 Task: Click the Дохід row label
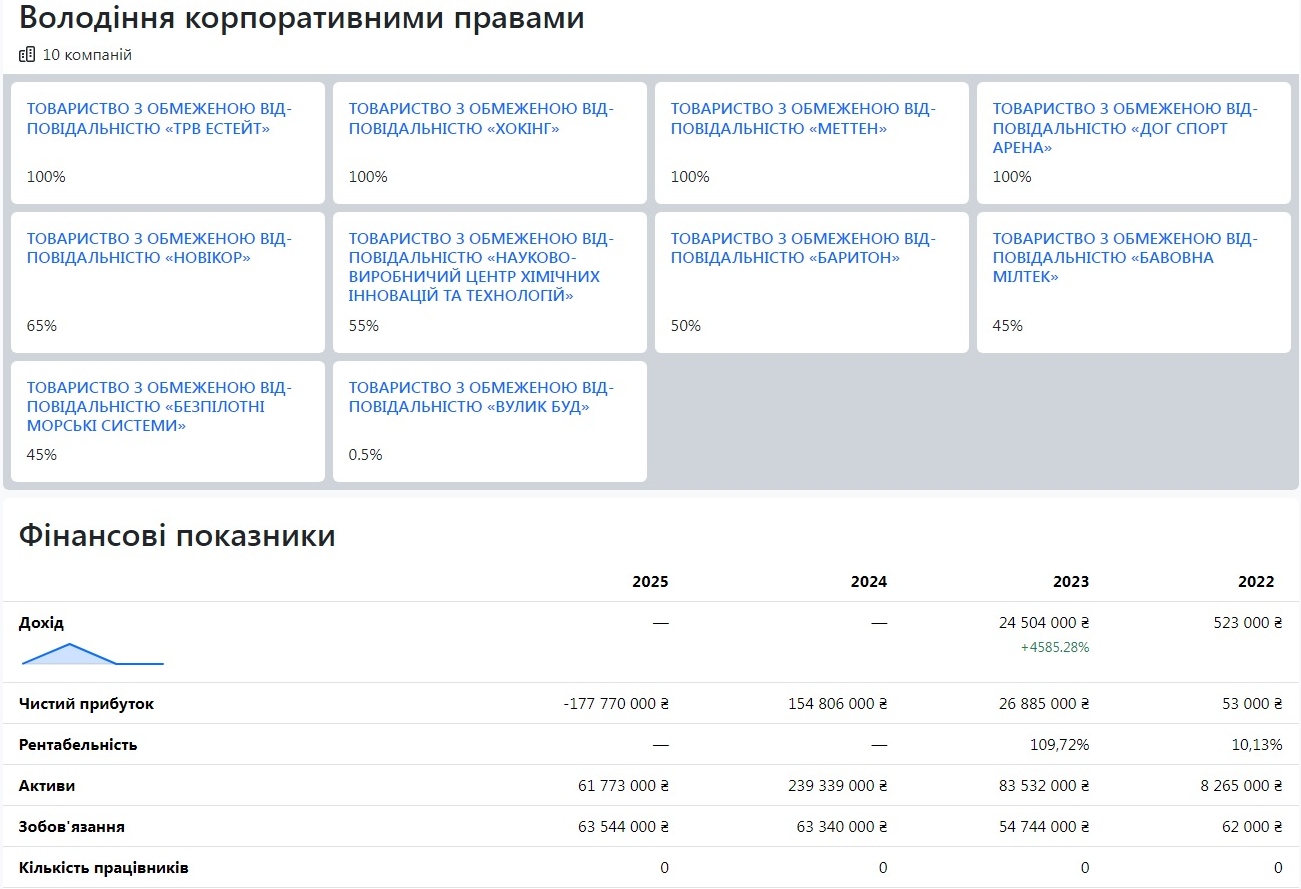pos(41,622)
